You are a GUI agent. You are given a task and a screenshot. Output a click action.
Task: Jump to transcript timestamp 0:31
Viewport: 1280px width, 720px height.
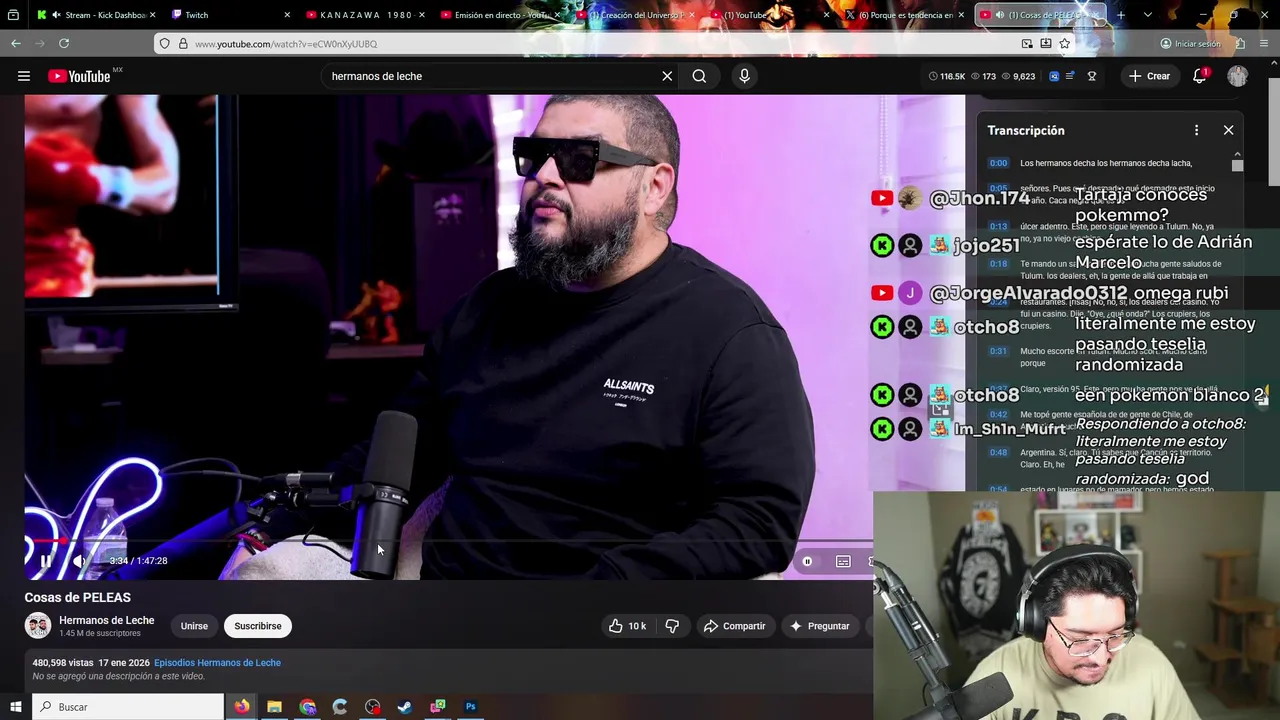click(x=998, y=351)
